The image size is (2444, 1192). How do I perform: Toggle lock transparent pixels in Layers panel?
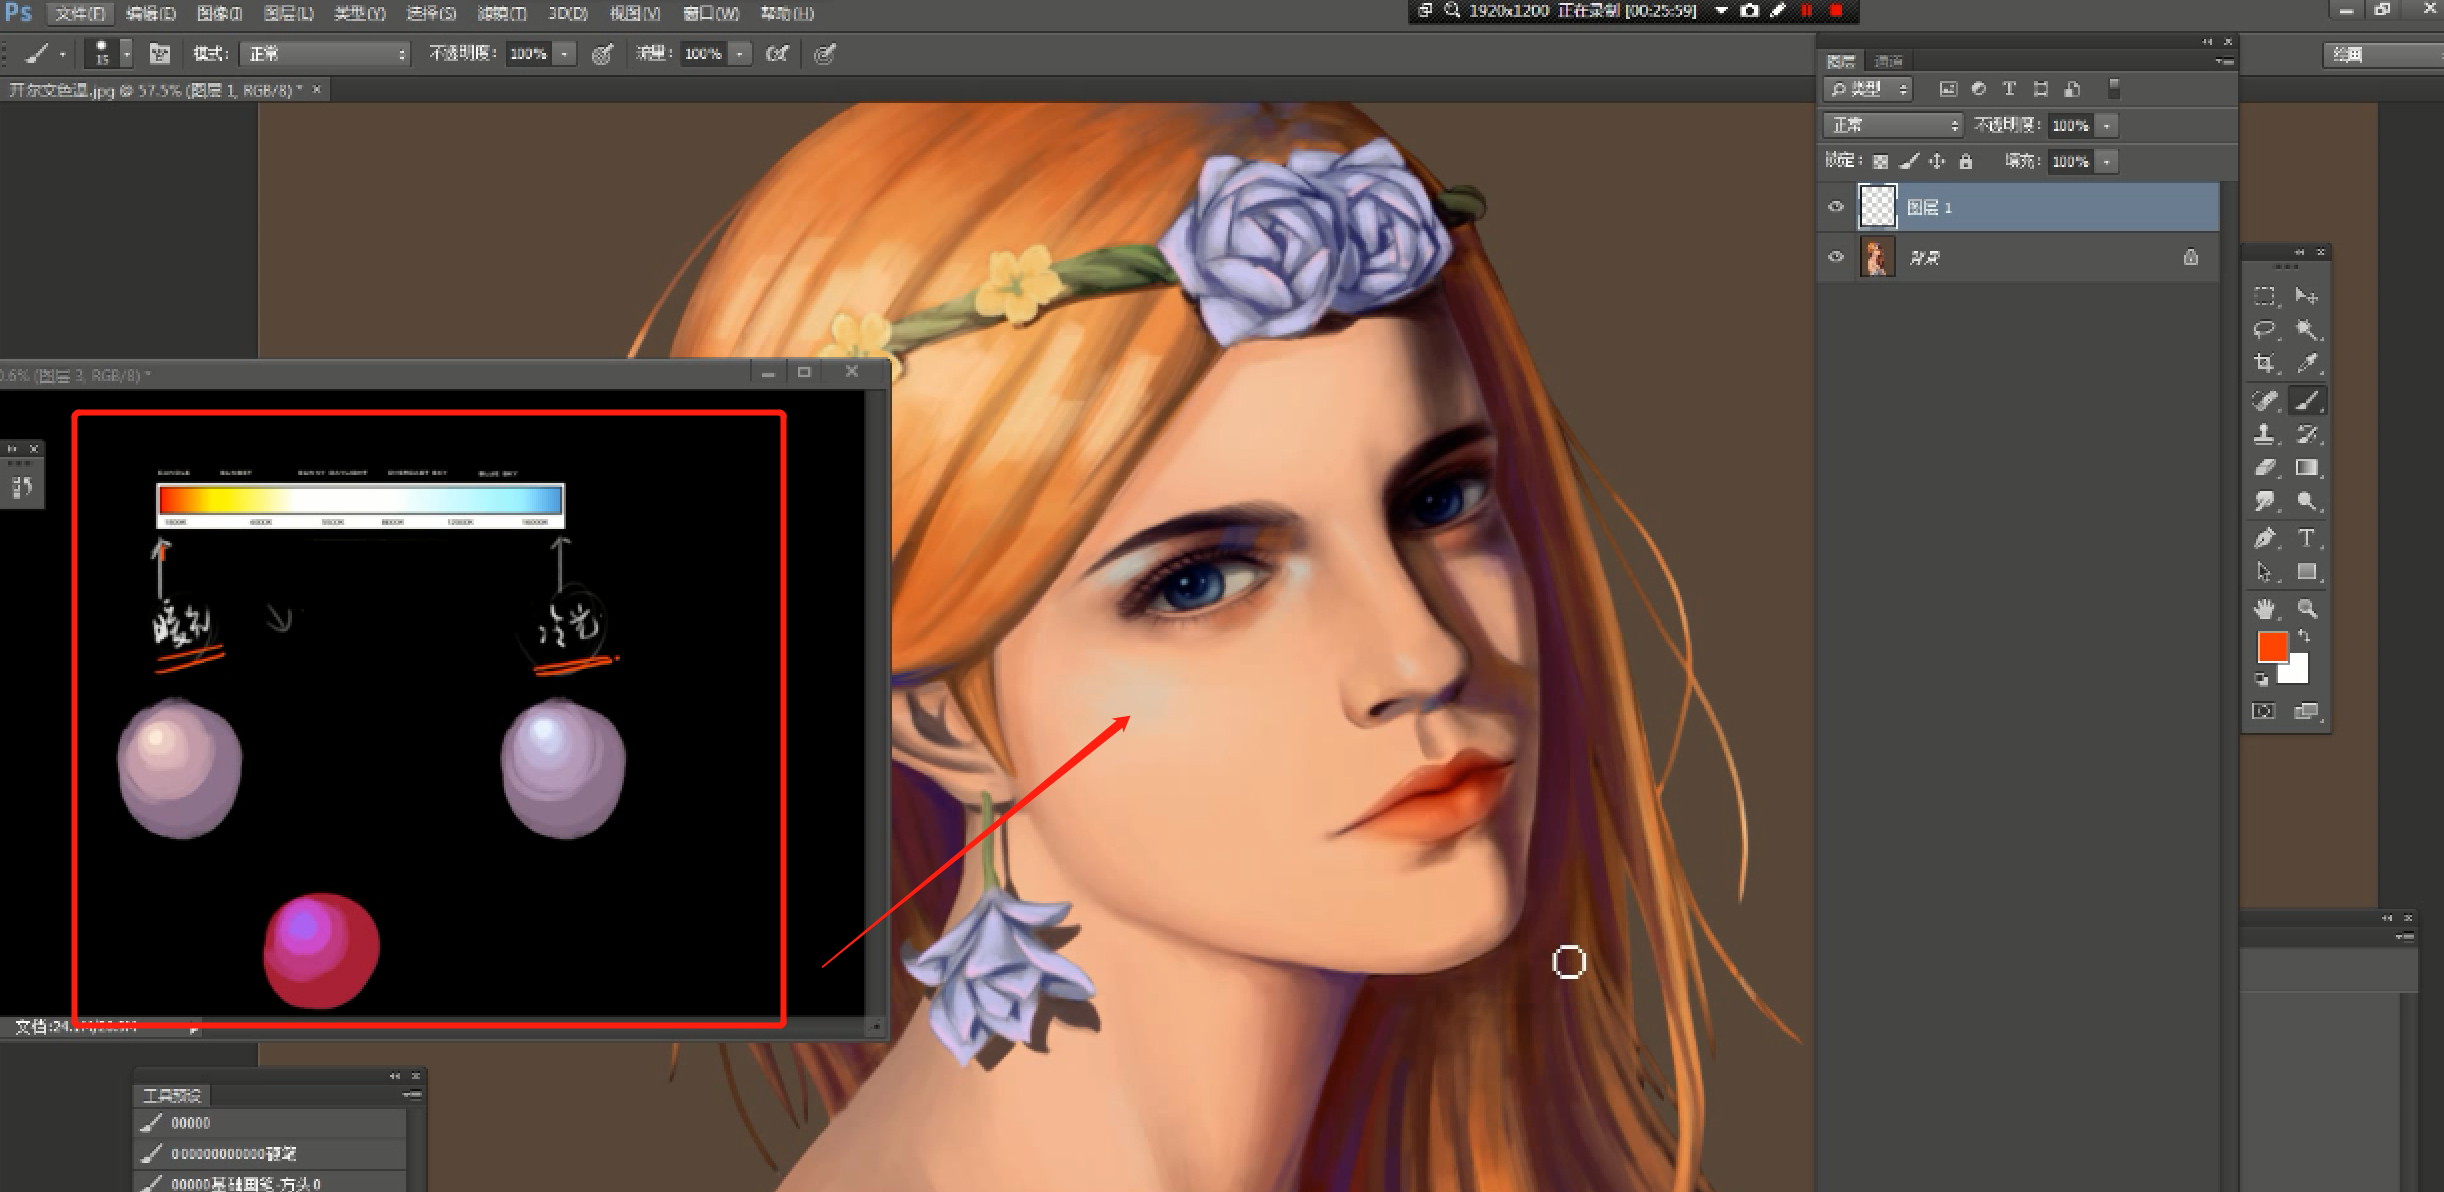(x=1880, y=161)
